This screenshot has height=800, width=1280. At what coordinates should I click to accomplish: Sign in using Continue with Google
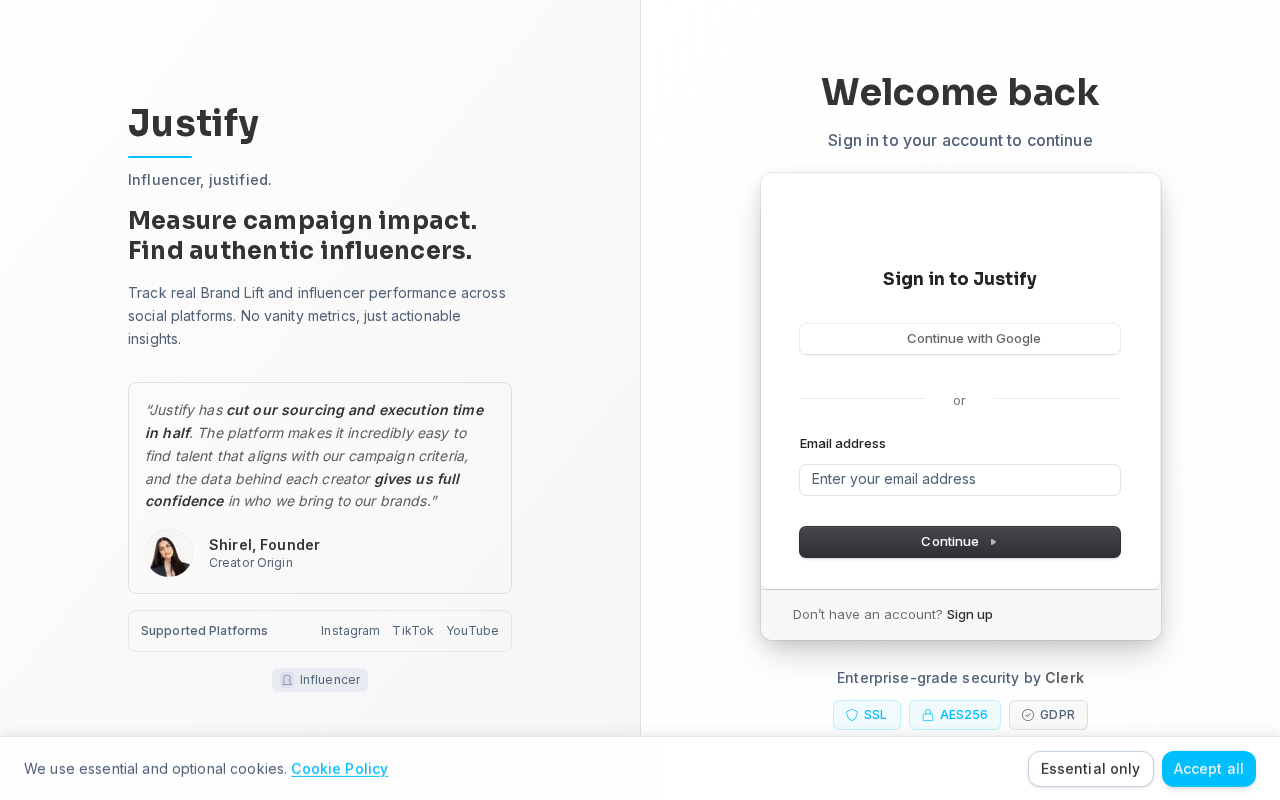tap(960, 339)
